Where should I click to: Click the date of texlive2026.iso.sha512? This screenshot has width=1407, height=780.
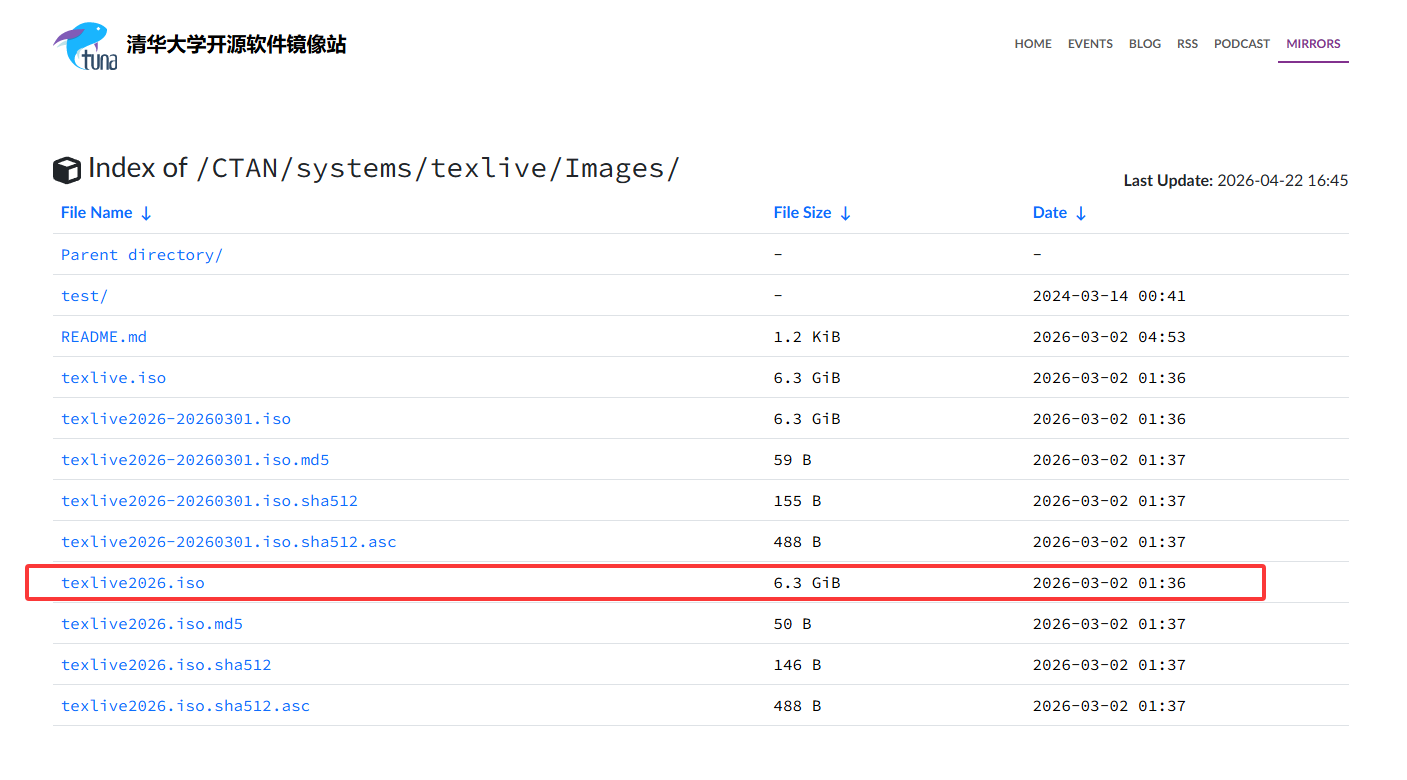click(x=1109, y=665)
